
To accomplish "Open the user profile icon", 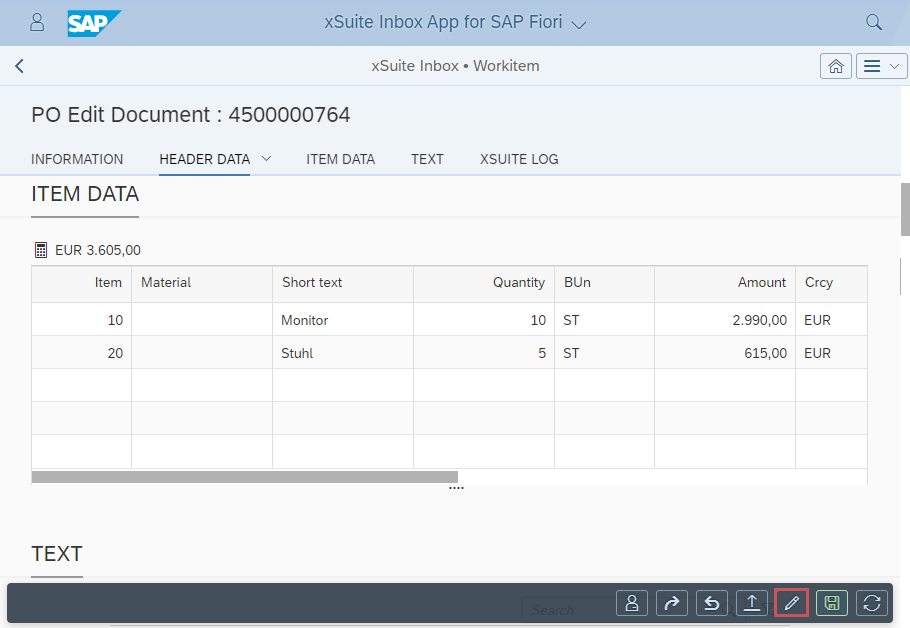I will 37,22.
